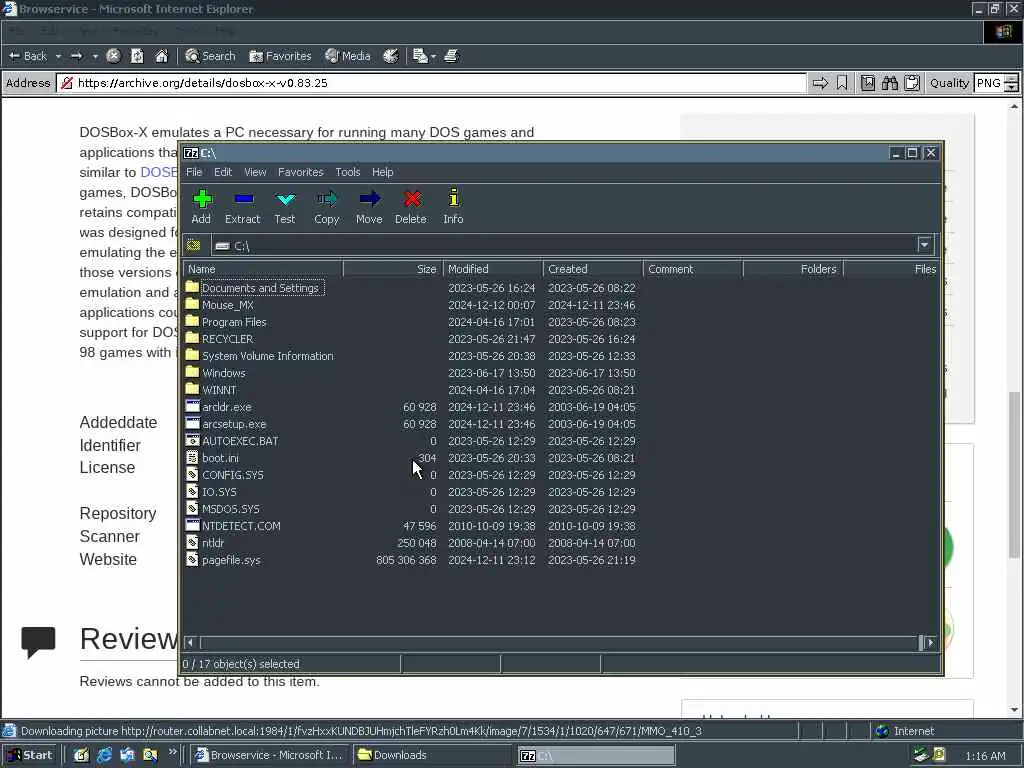Select the pagefile.sys file
This screenshot has width=1024, height=768.
click(x=231, y=560)
